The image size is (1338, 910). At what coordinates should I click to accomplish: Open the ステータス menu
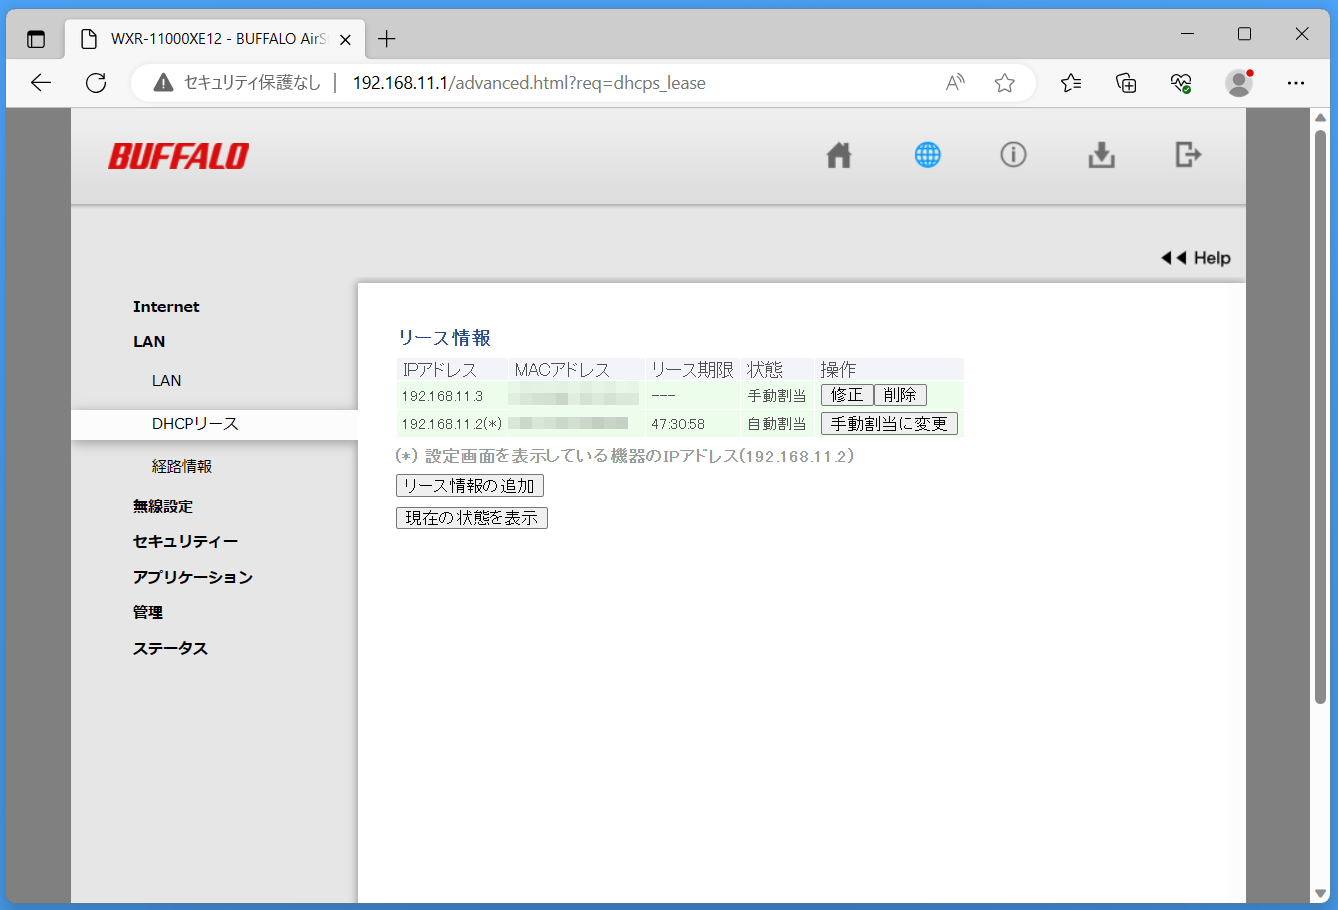click(171, 649)
